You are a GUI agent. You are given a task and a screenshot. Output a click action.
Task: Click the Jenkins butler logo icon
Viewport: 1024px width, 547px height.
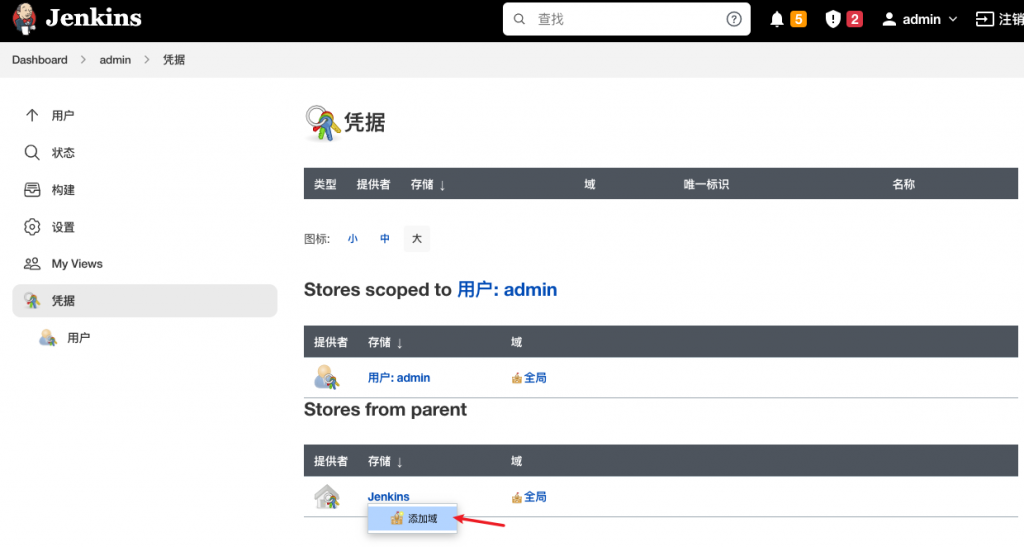click(x=24, y=18)
